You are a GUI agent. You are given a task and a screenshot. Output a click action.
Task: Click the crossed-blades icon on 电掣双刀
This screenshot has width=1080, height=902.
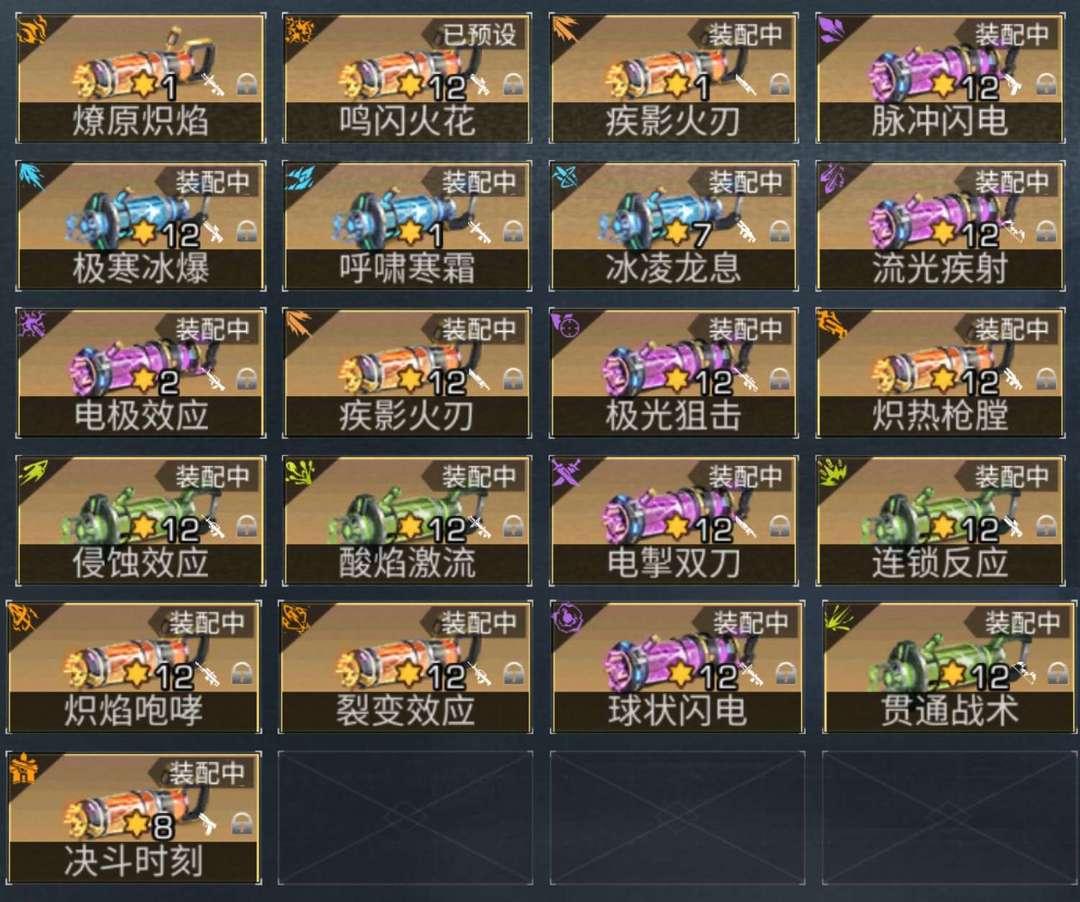565,472
